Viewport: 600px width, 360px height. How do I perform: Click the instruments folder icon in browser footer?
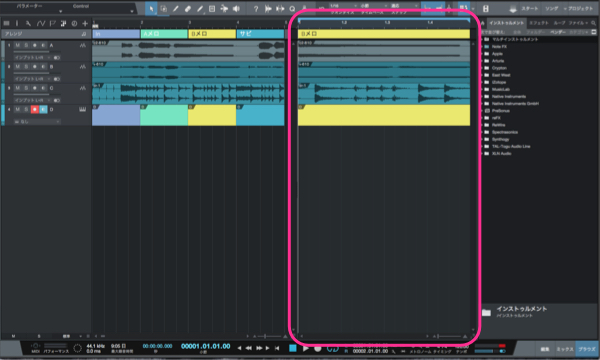click(x=486, y=312)
